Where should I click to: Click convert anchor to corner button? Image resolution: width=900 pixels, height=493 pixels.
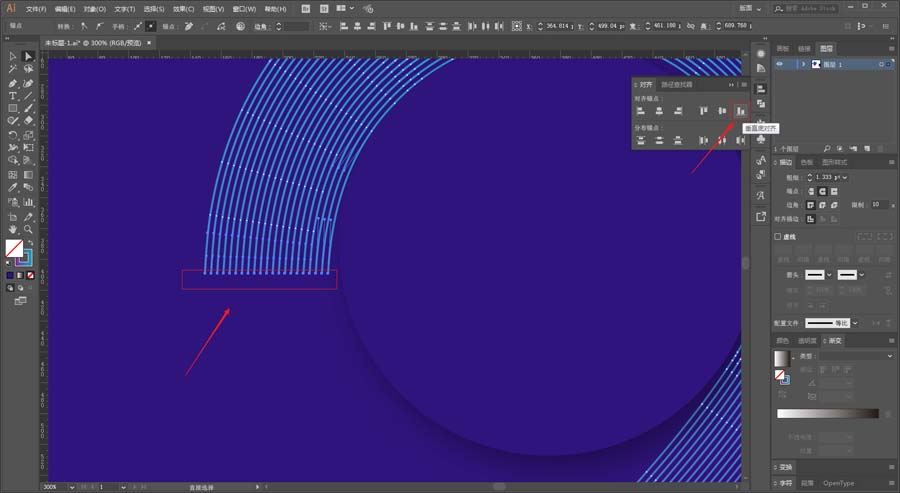click(x=84, y=26)
